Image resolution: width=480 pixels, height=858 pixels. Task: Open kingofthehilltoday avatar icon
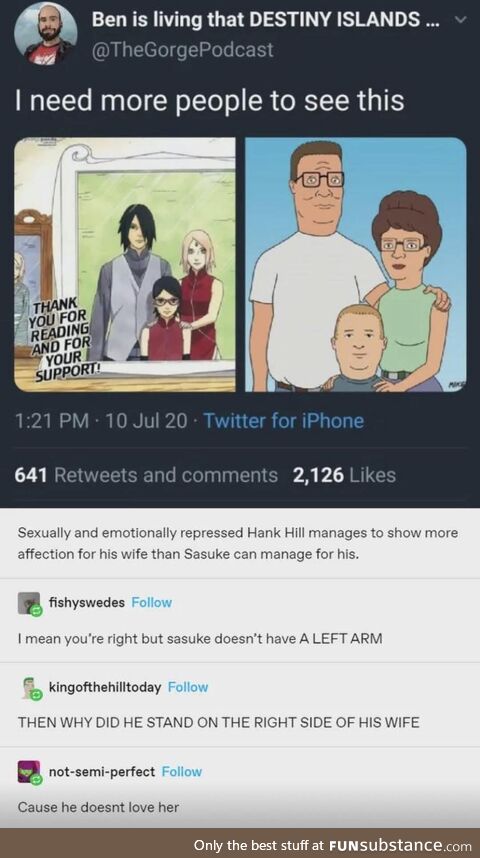(x=29, y=688)
